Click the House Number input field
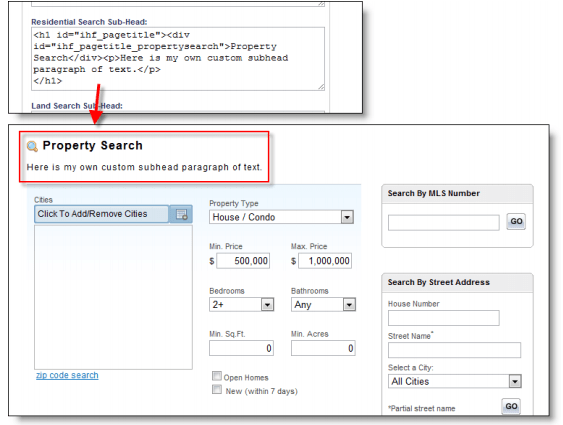The width and height of the screenshot is (563, 425). pyautogui.click(x=443, y=318)
